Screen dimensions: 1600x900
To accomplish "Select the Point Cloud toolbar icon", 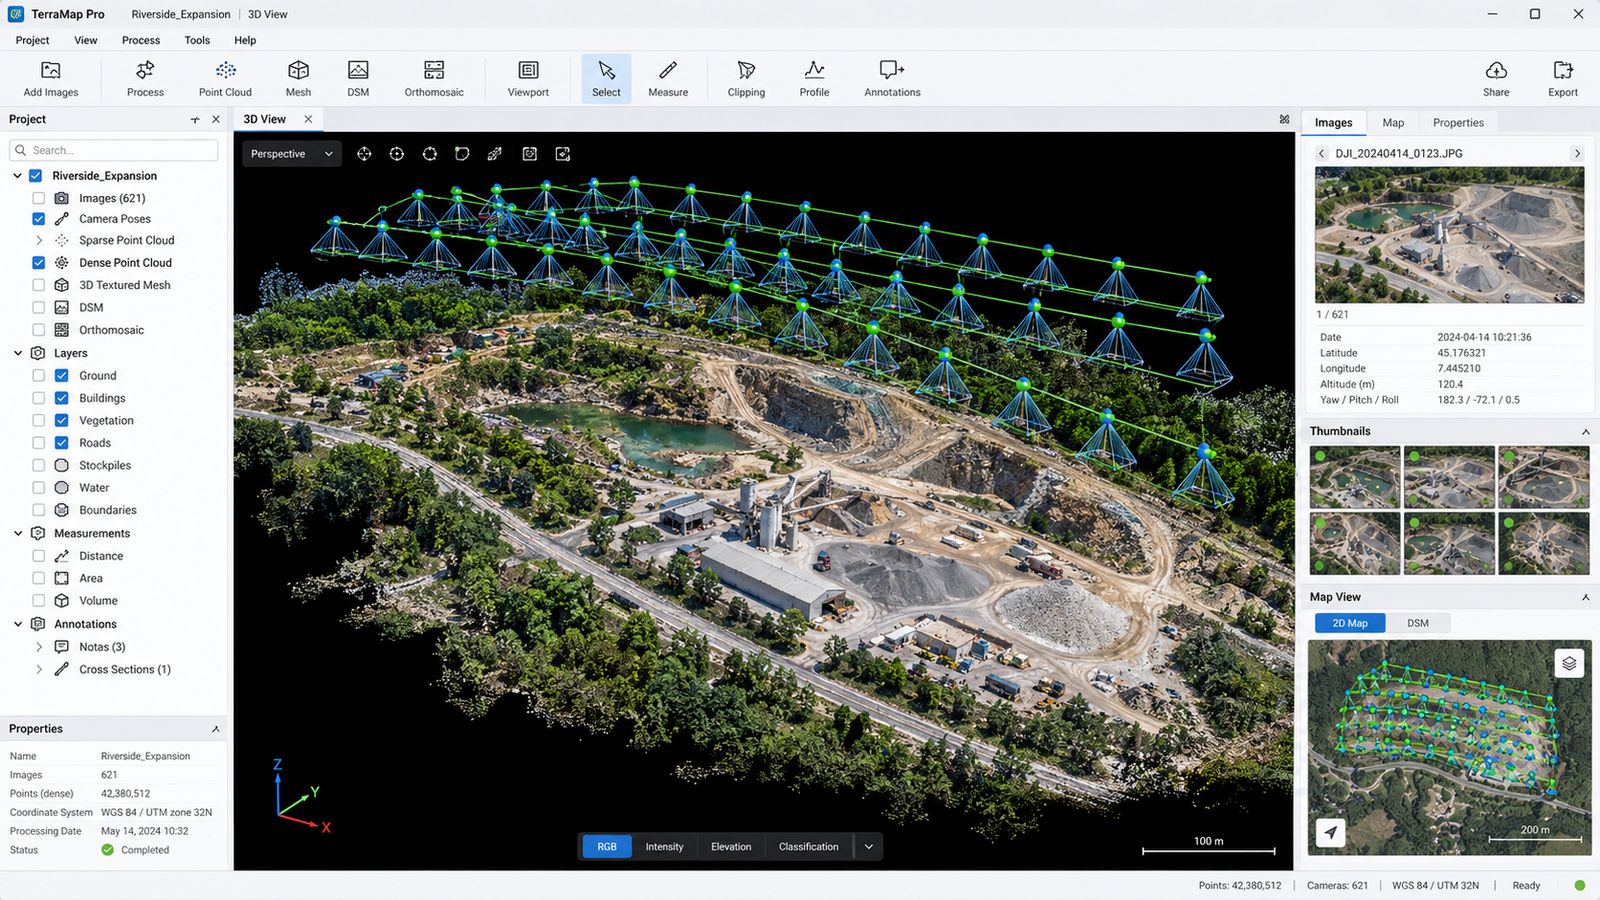I will [225, 70].
